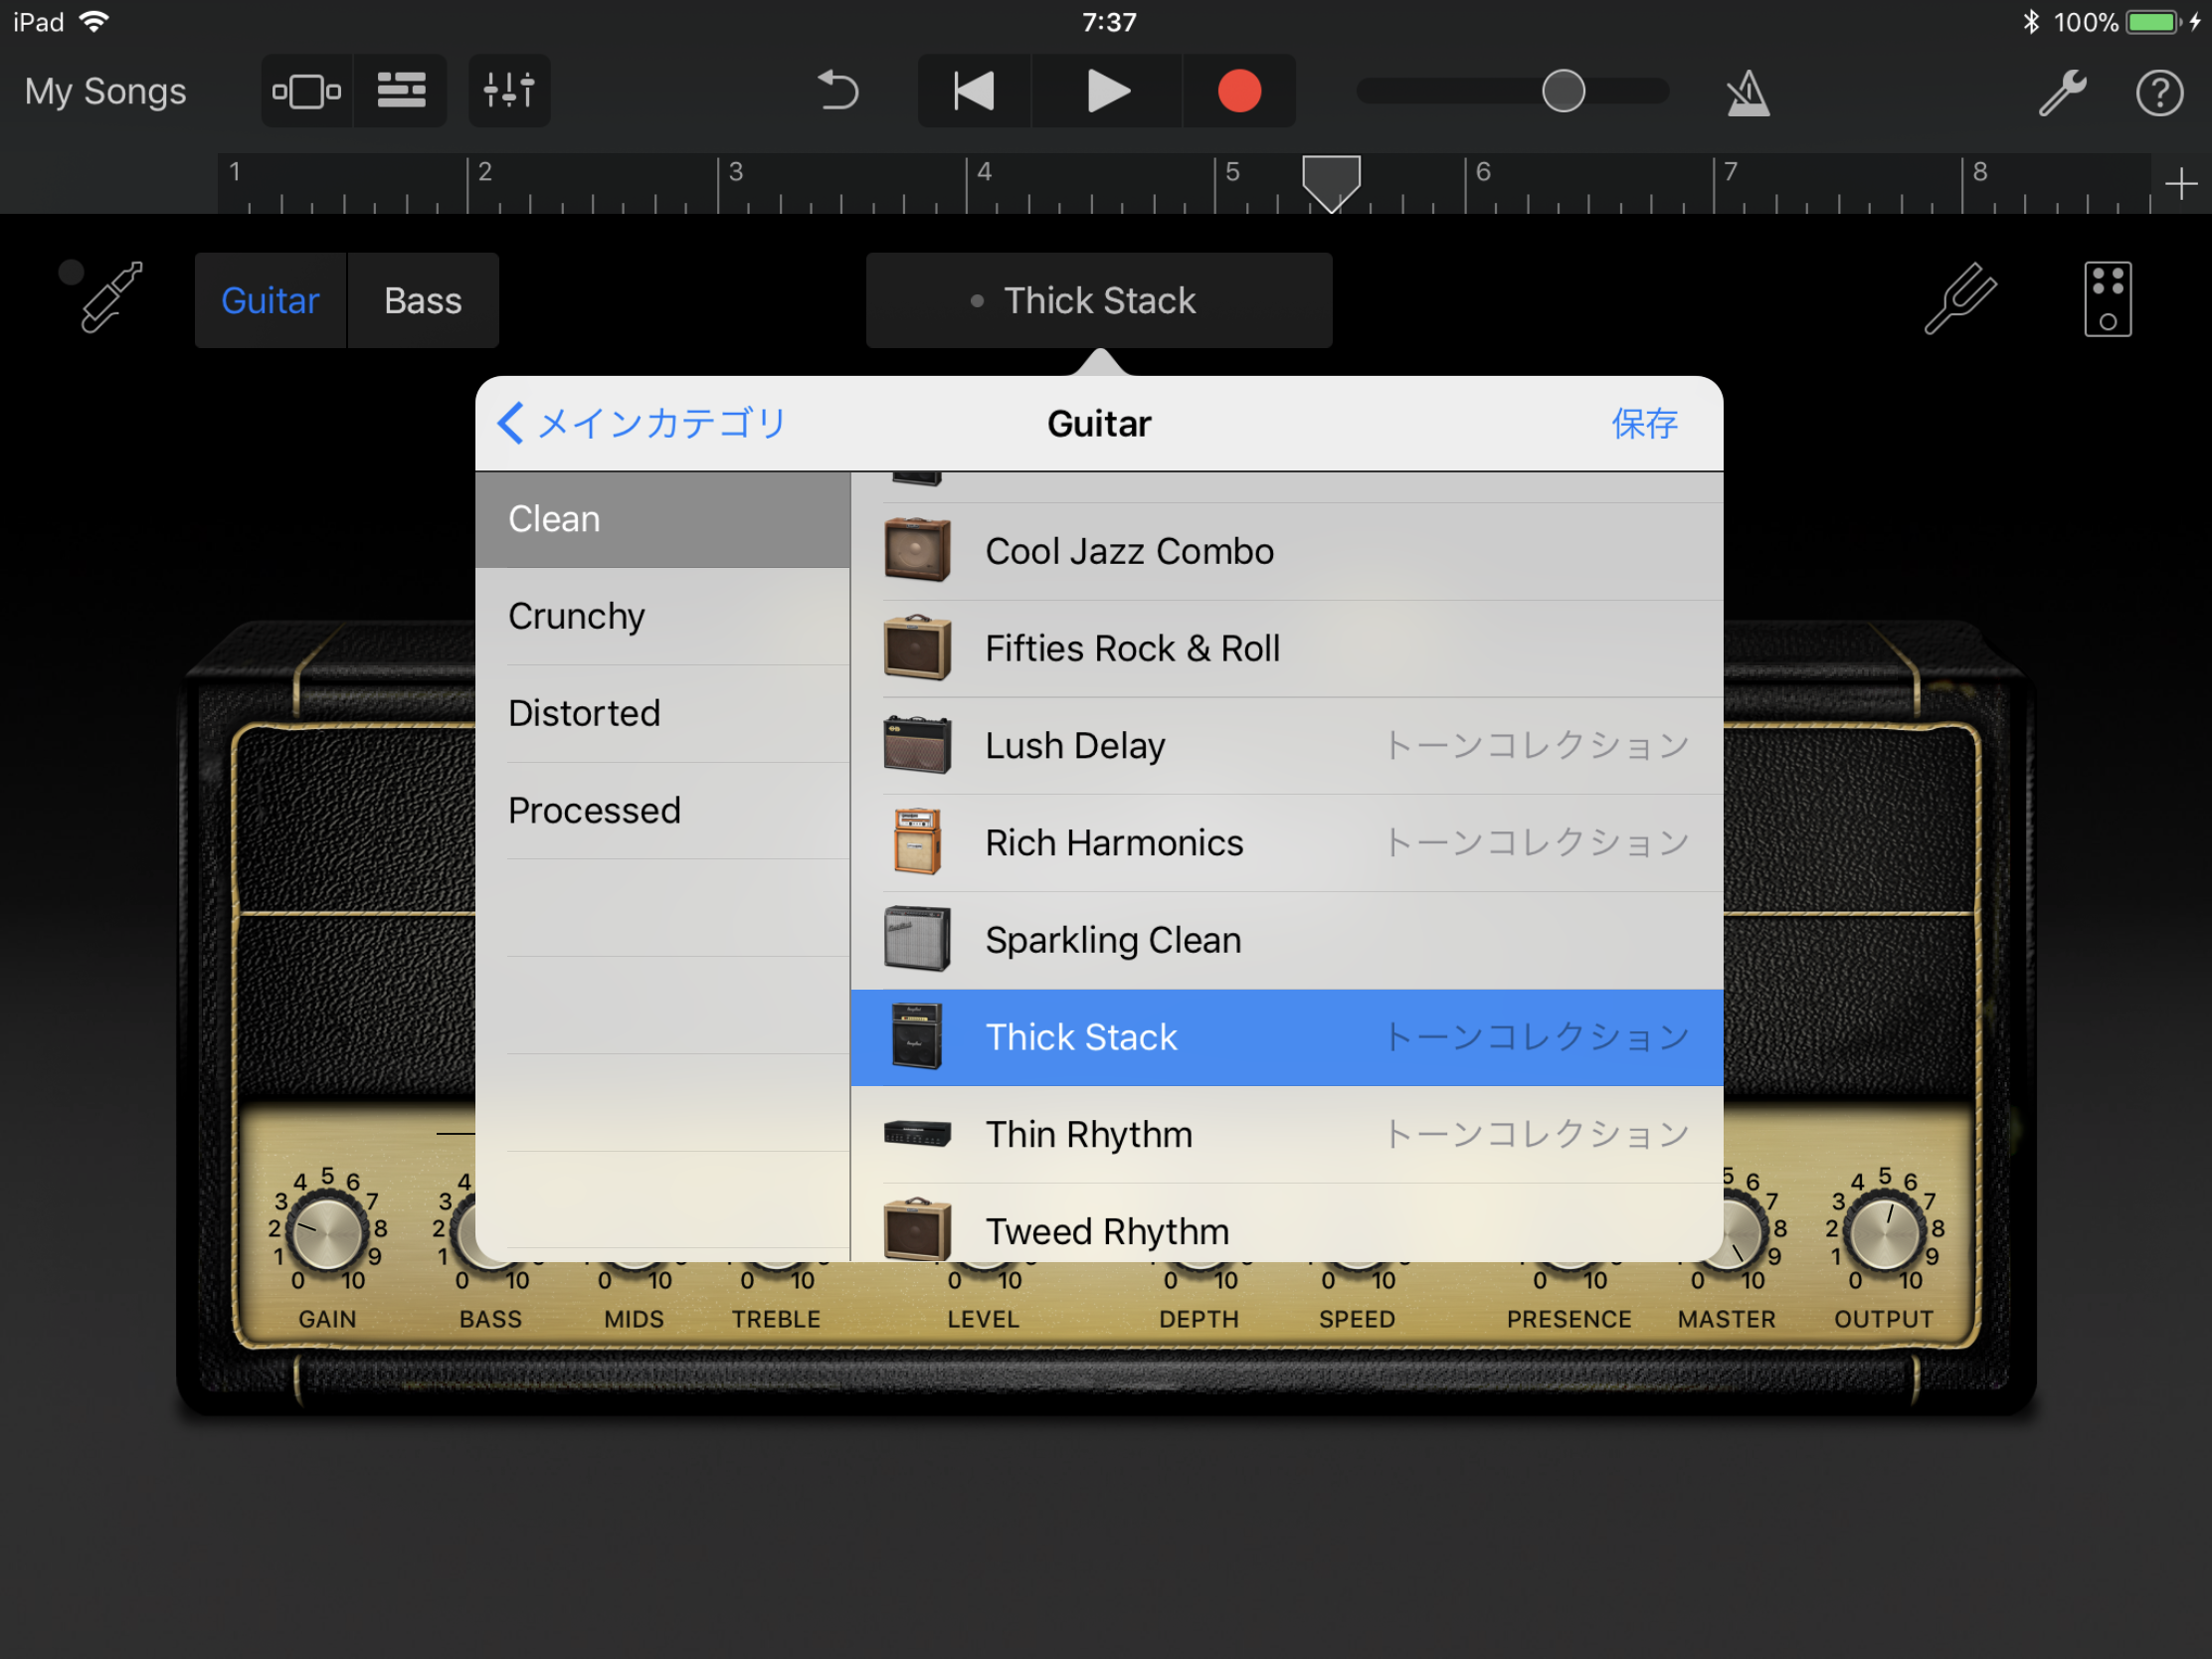Go to beginning of song

[x=974, y=91]
